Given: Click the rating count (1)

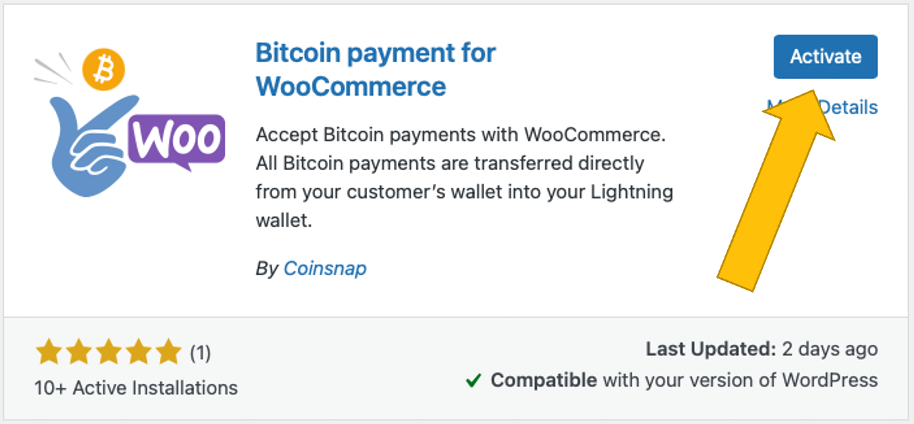Looking at the screenshot, I should click(200, 352).
